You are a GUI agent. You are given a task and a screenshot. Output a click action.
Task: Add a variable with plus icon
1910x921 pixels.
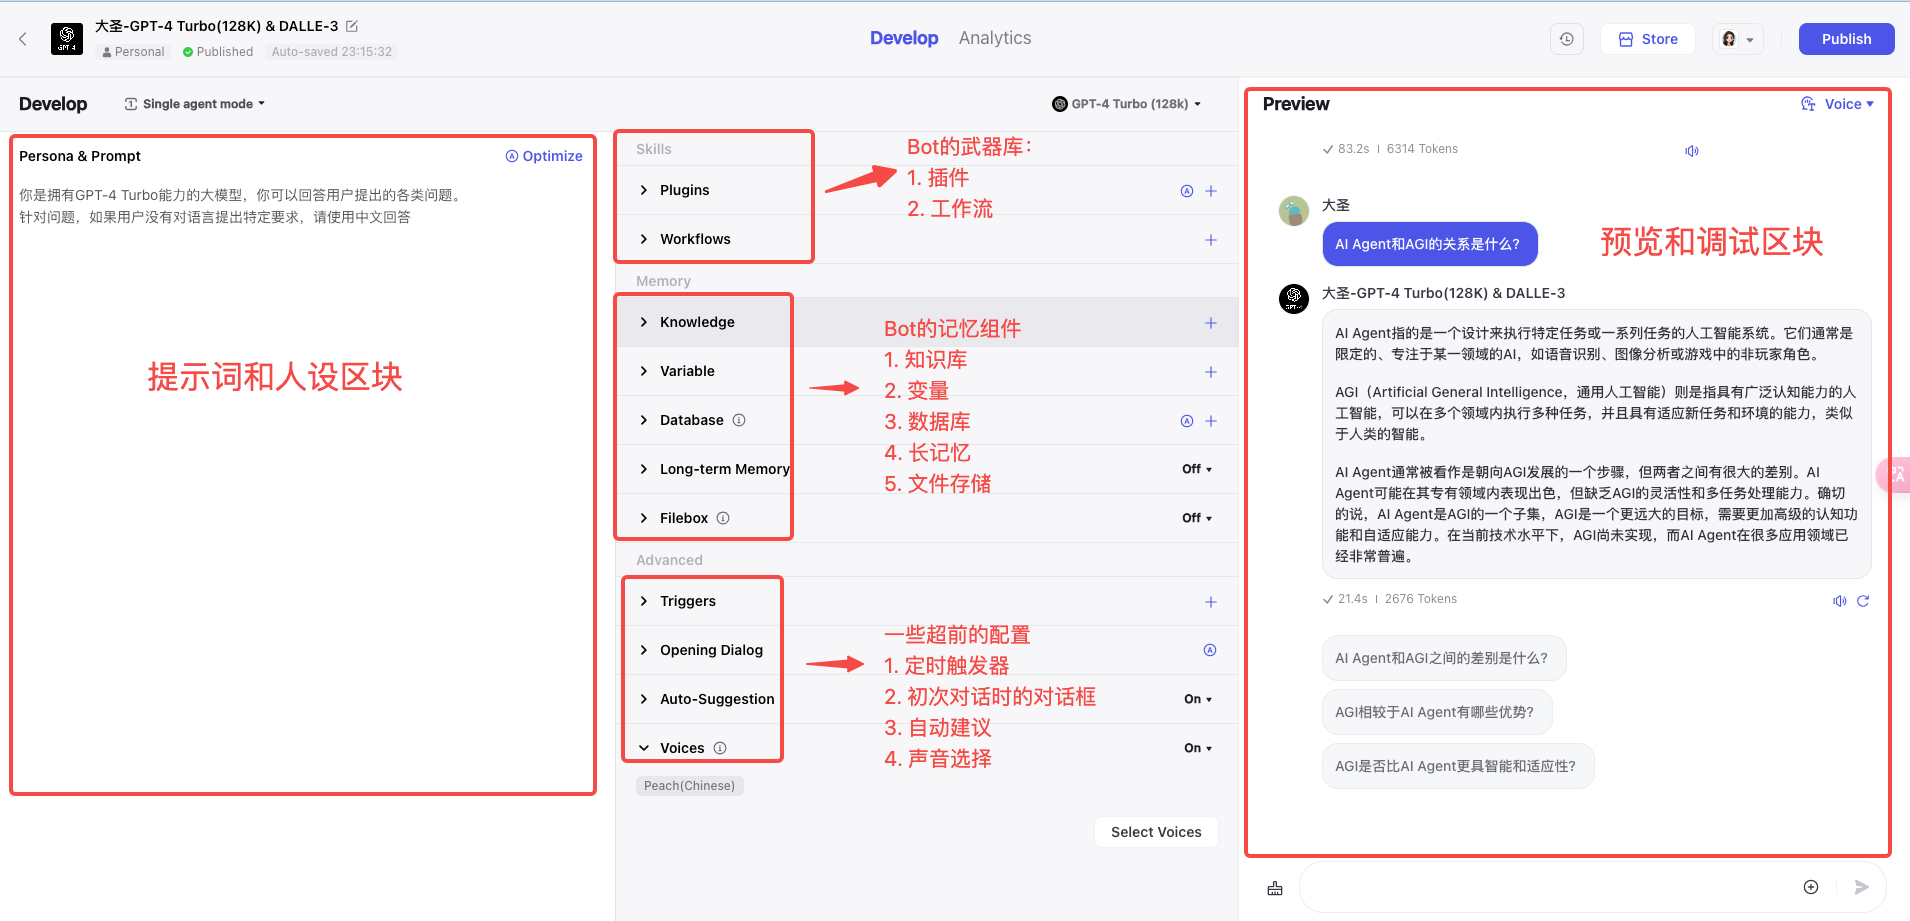1211,372
